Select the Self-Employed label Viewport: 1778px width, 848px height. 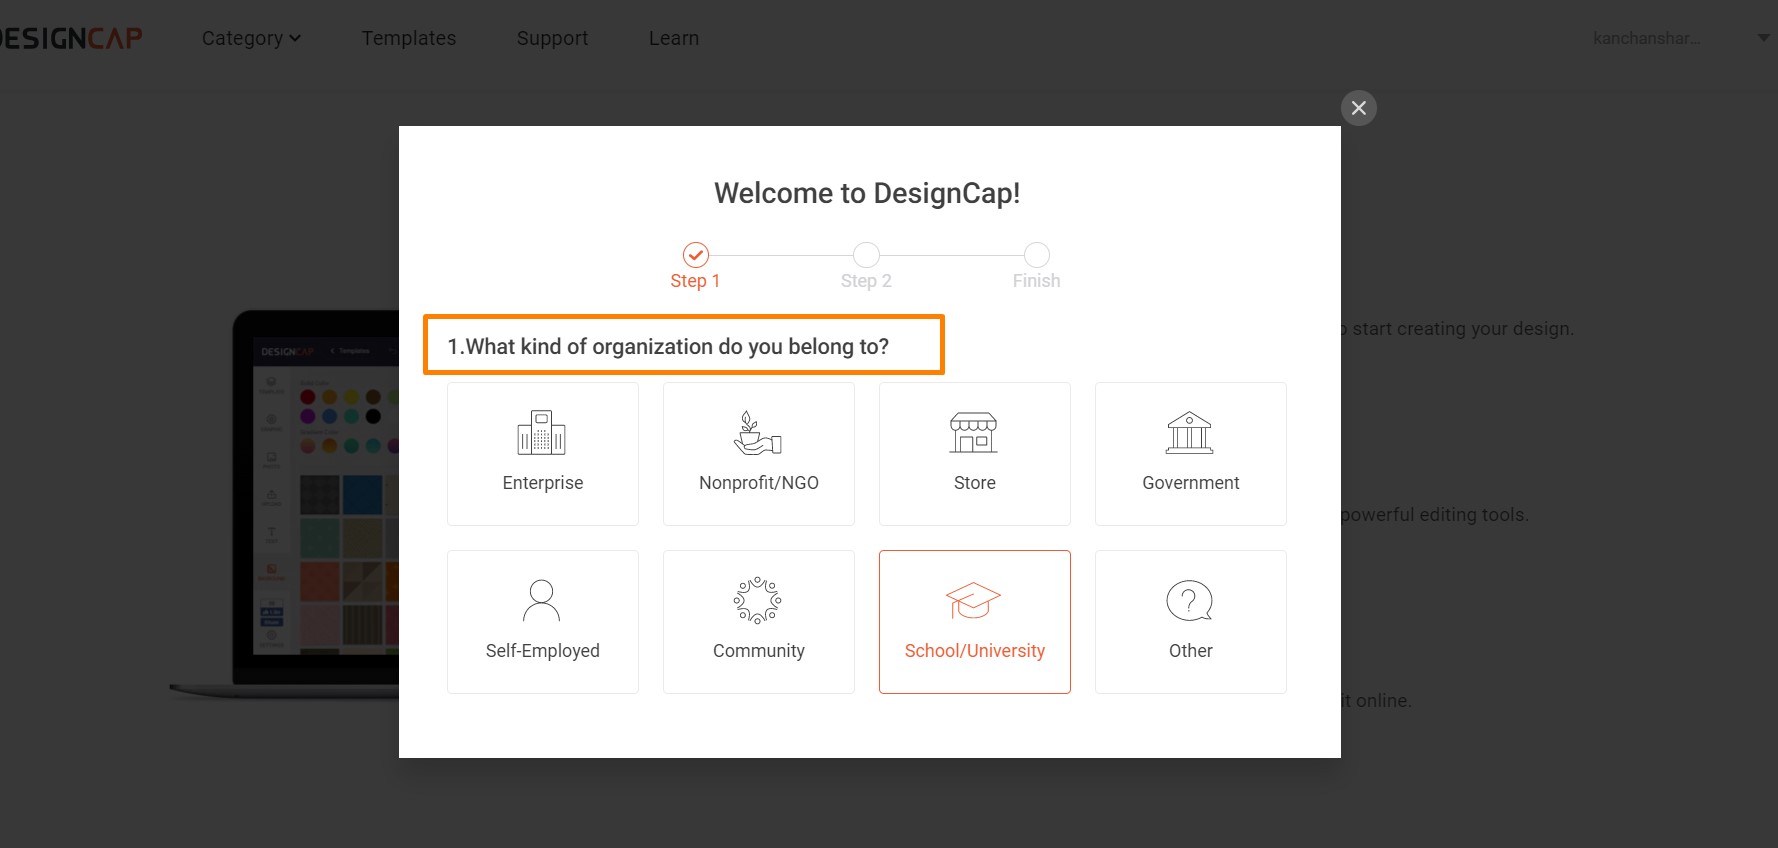(x=543, y=651)
